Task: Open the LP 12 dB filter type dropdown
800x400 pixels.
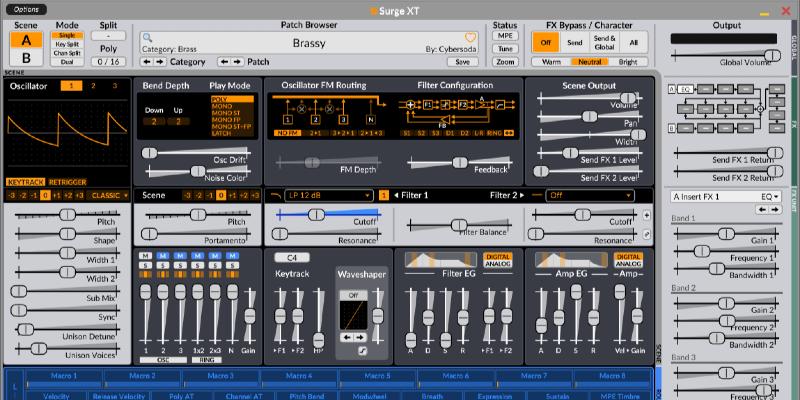Action: (330, 195)
